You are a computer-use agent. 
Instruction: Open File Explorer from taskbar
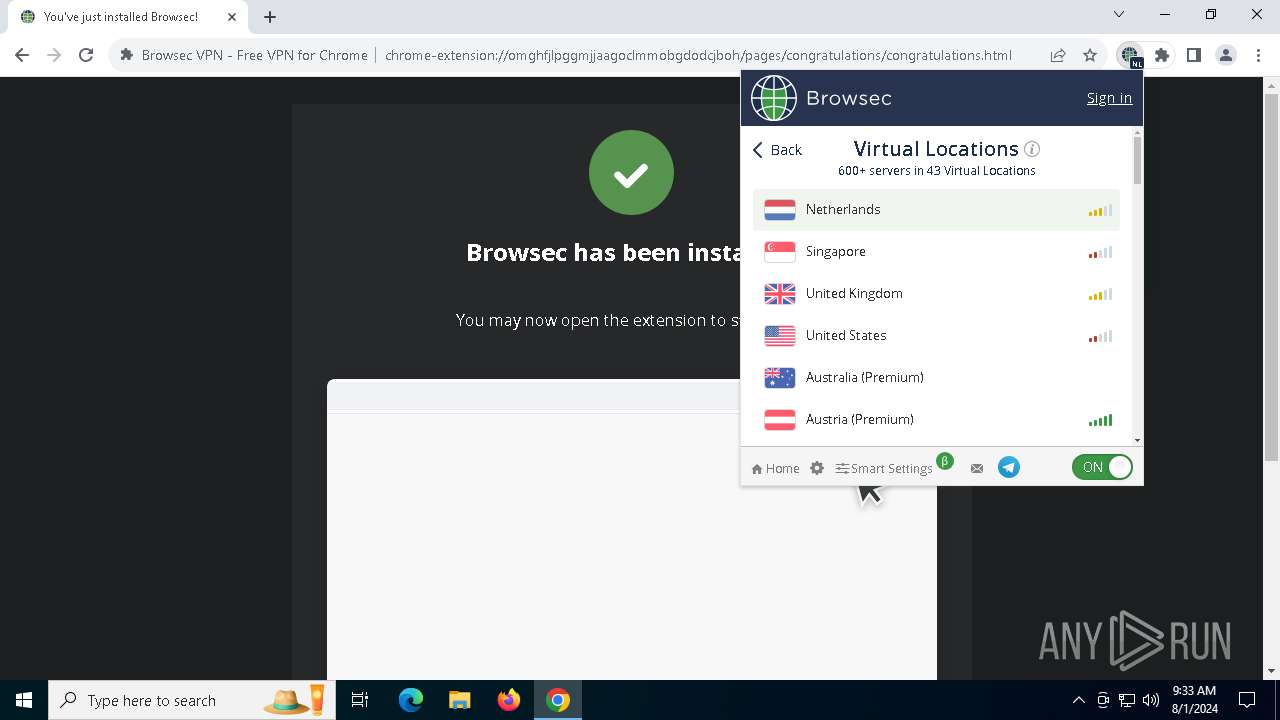pyautogui.click(x=459, y=700)
